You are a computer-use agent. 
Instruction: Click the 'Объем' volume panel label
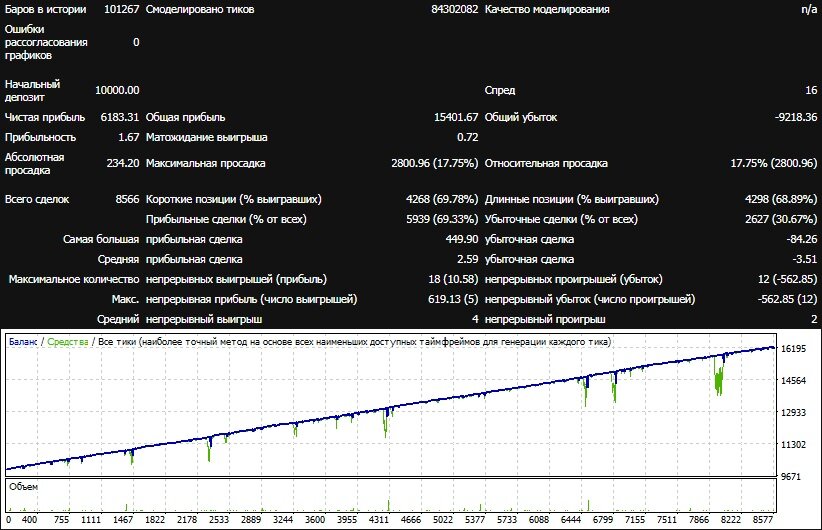coord(24,486)
